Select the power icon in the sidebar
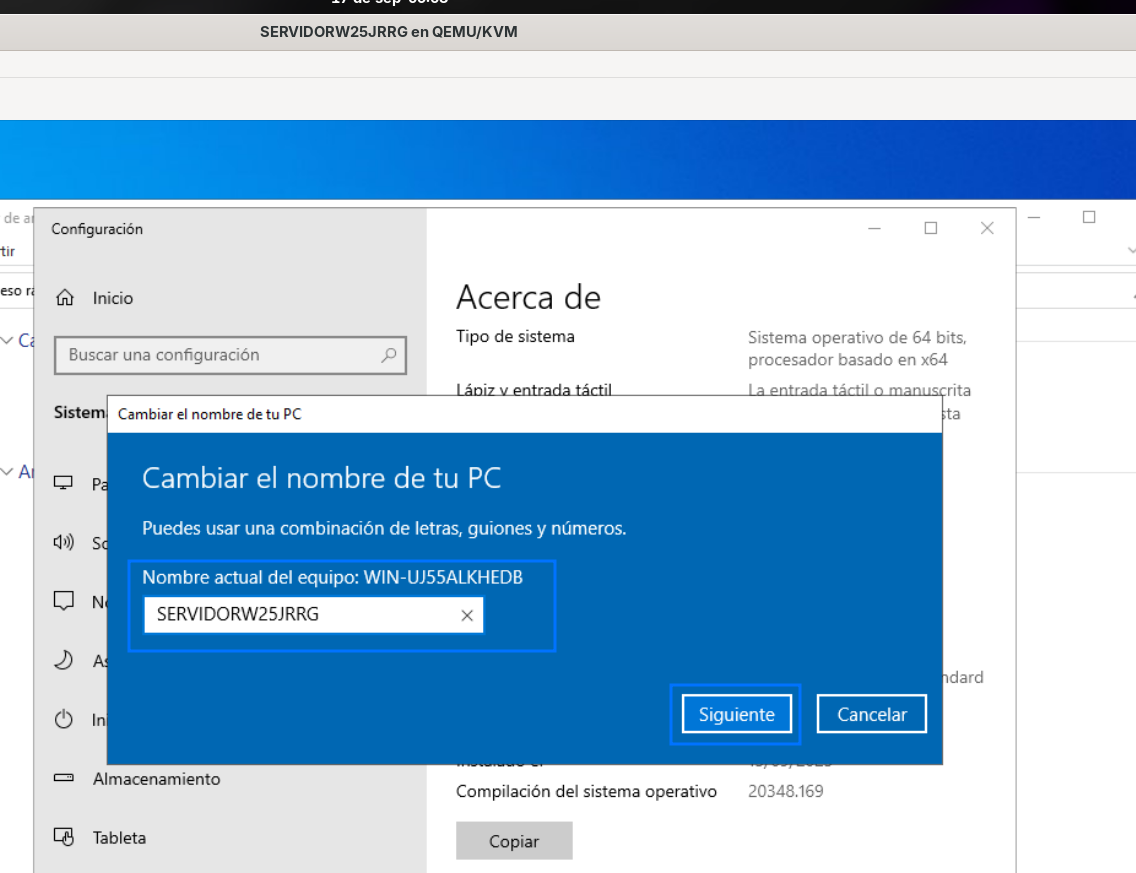 click(x=64, y=719)
